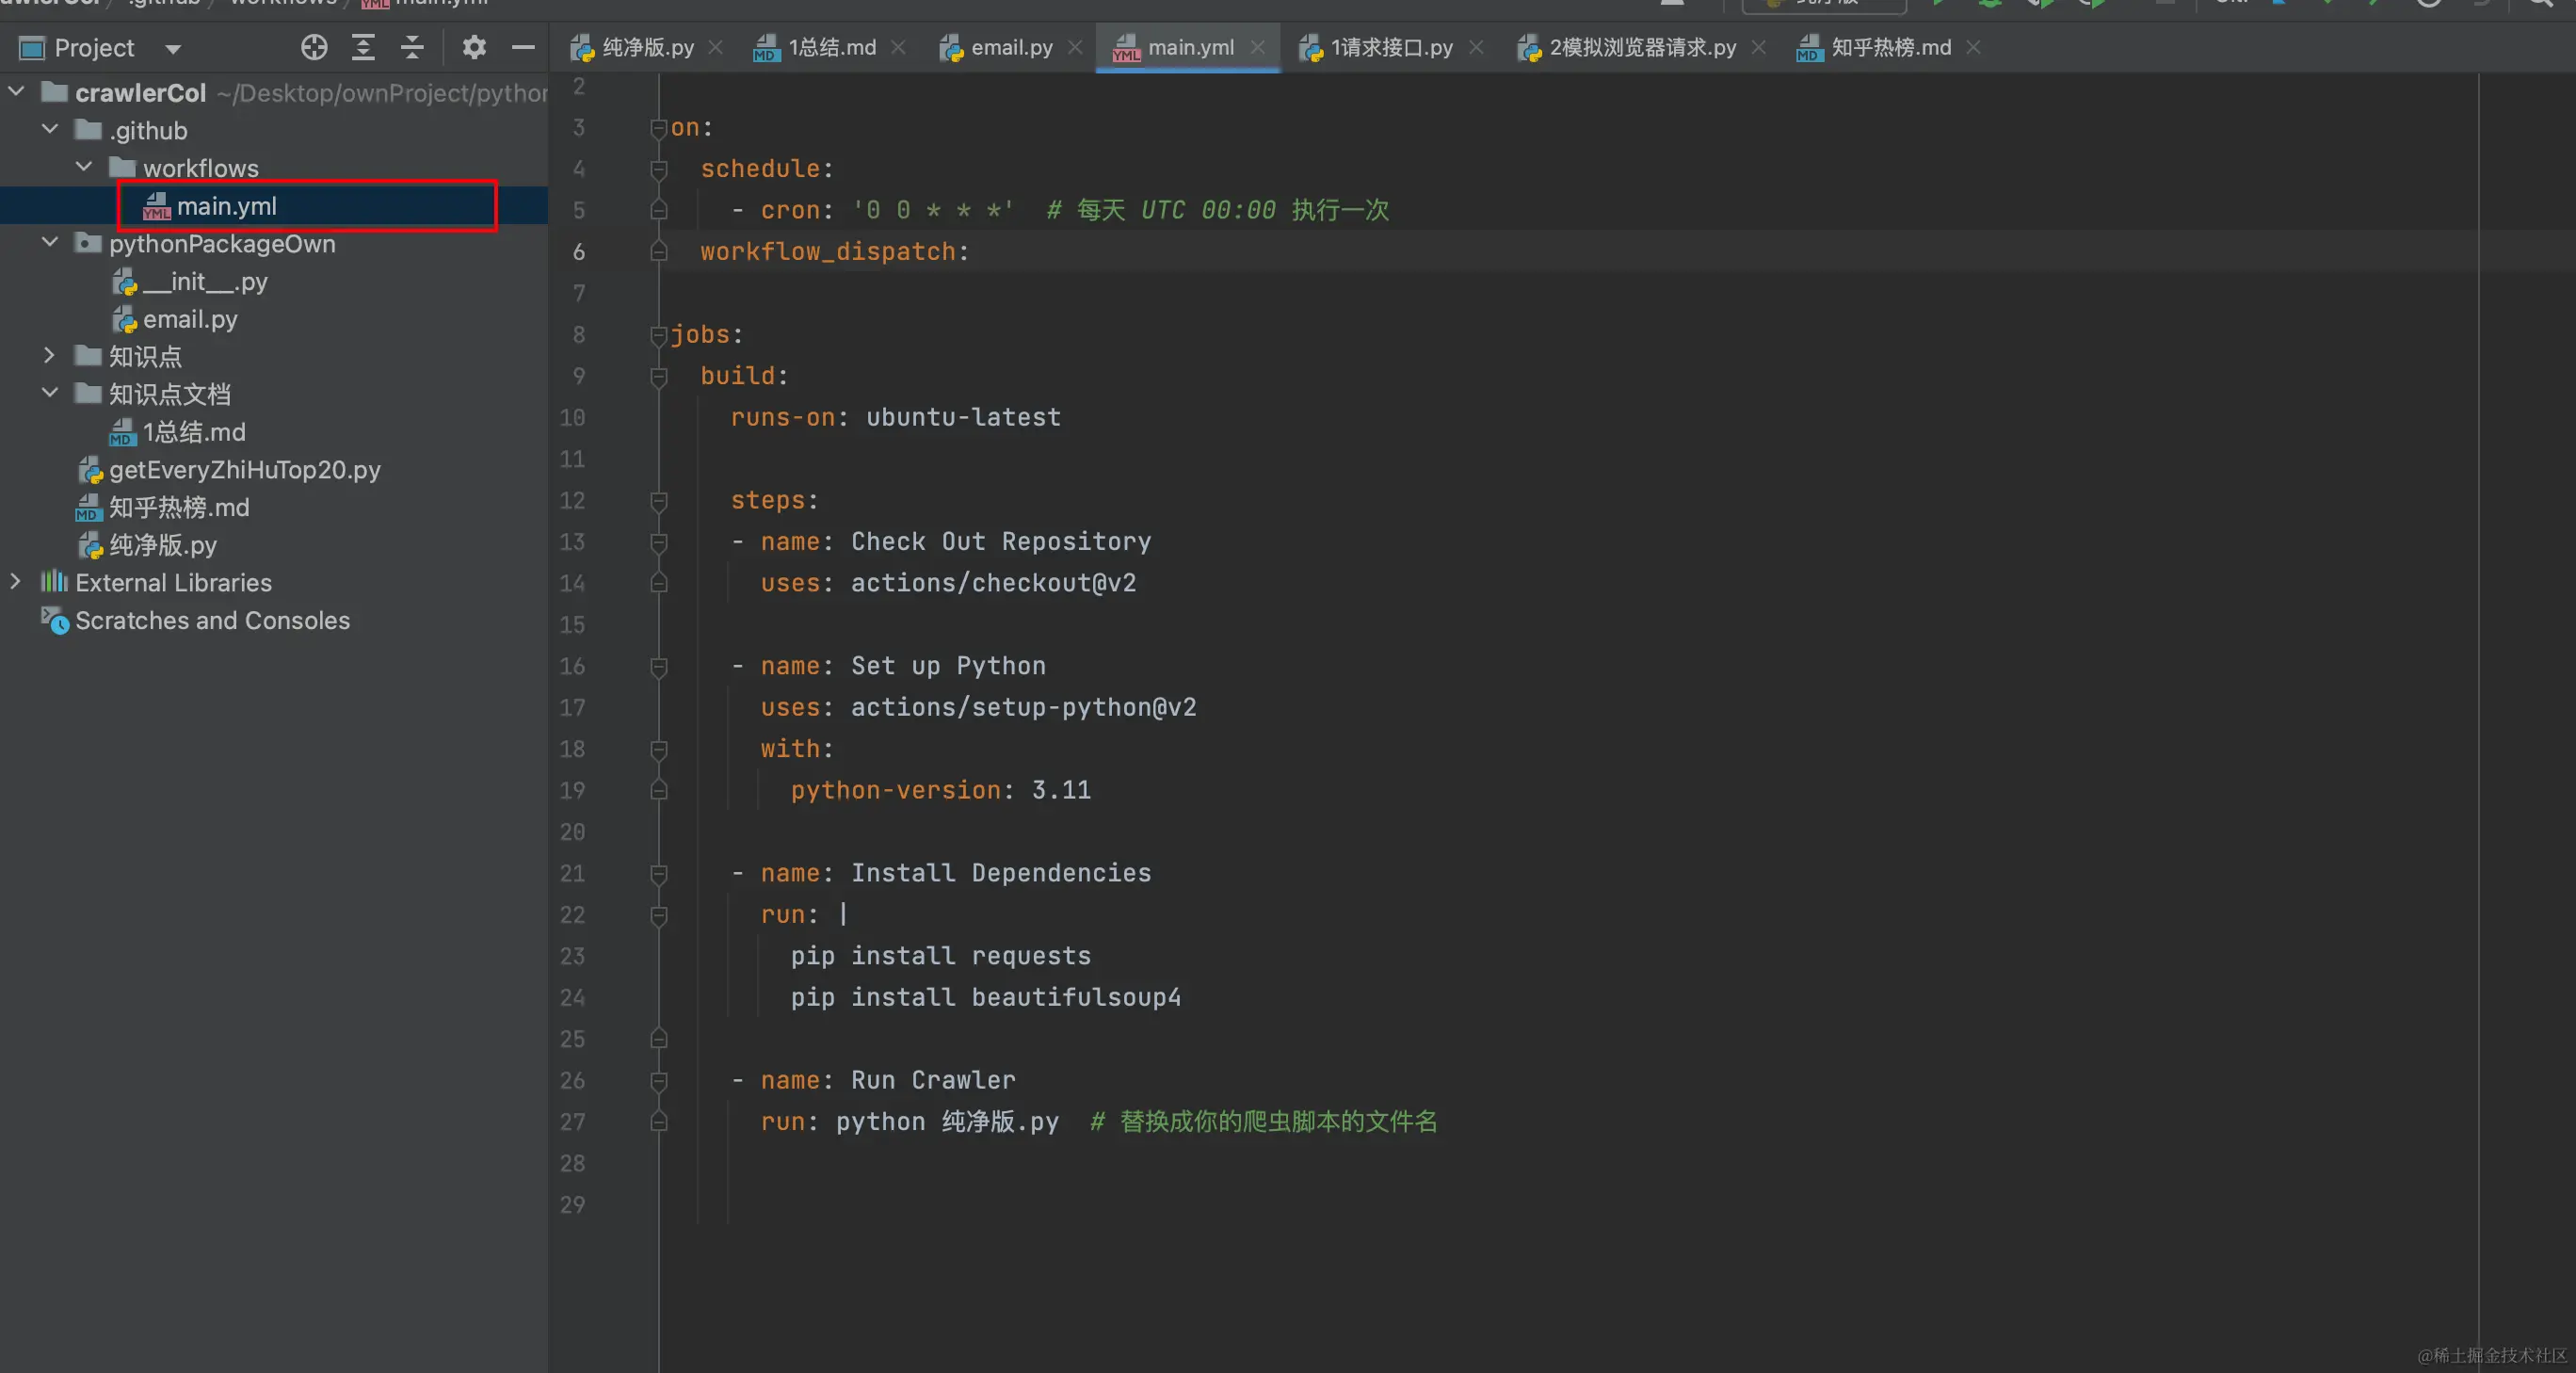Toggle the fold marker beside the steps: line
2576x1373 pixels.
click(x=658, y=500)
